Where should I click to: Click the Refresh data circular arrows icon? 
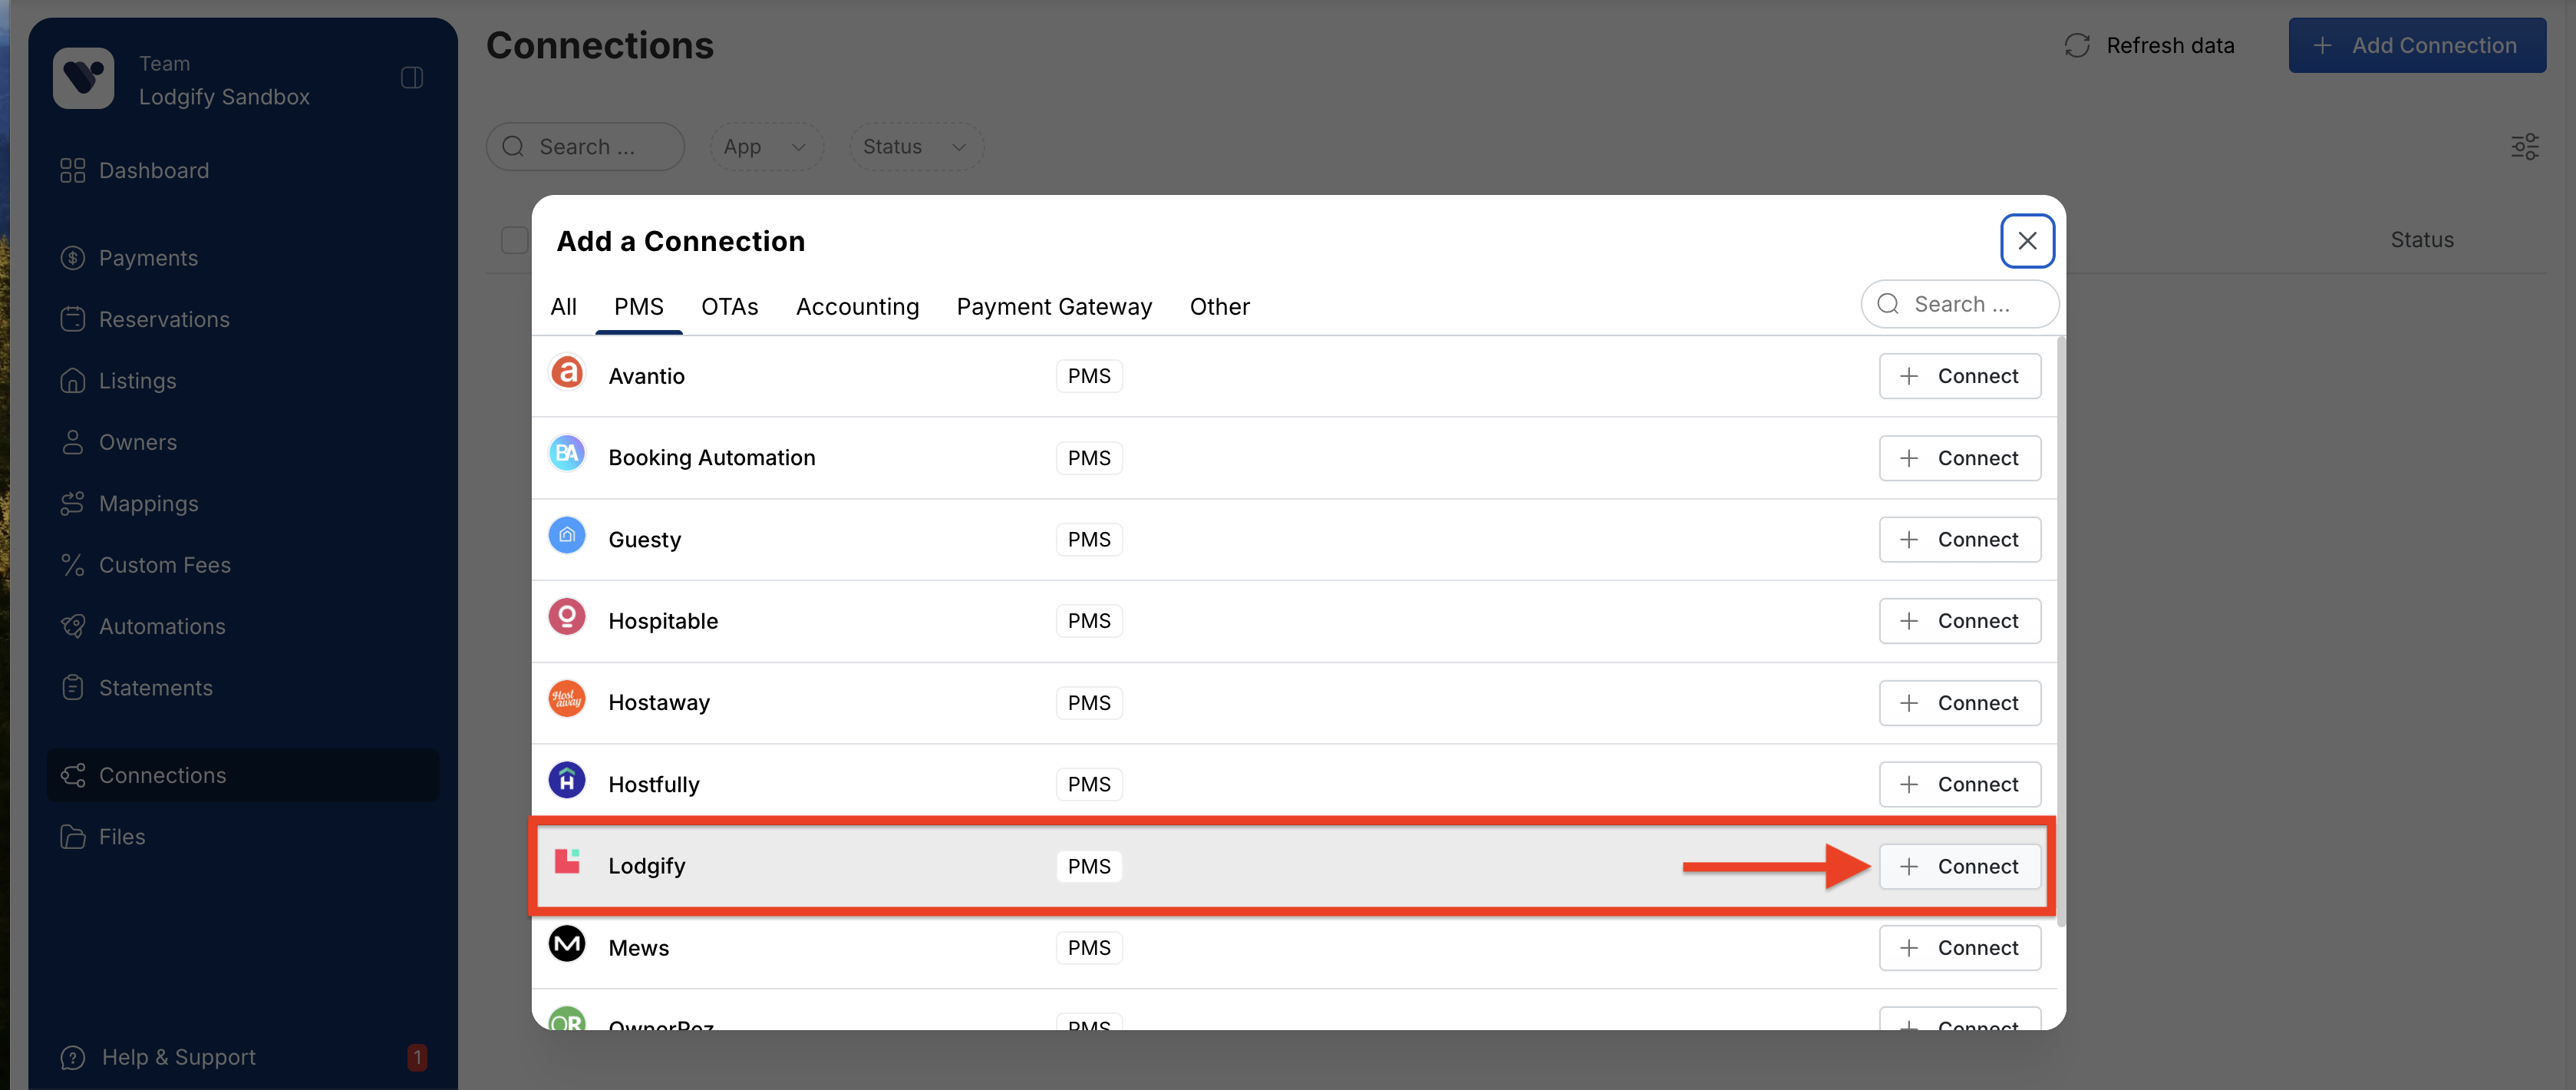tap(2077, 46)
